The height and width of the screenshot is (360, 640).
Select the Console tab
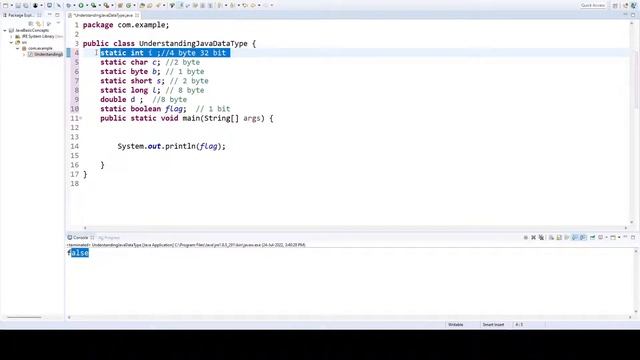pyautogui.click(x=80, y=238)
